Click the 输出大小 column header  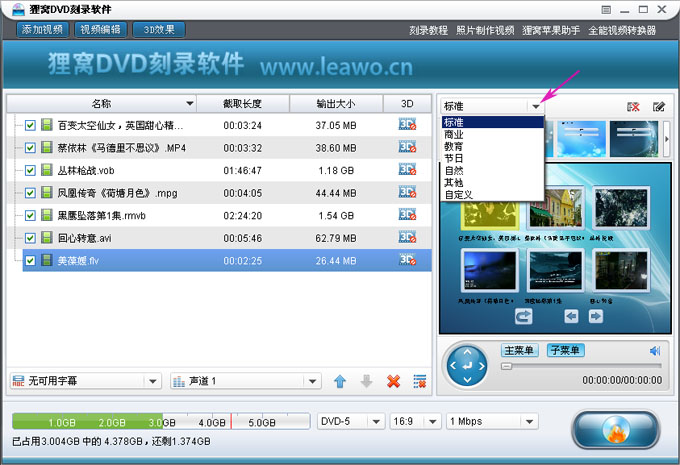coord(336,104)
